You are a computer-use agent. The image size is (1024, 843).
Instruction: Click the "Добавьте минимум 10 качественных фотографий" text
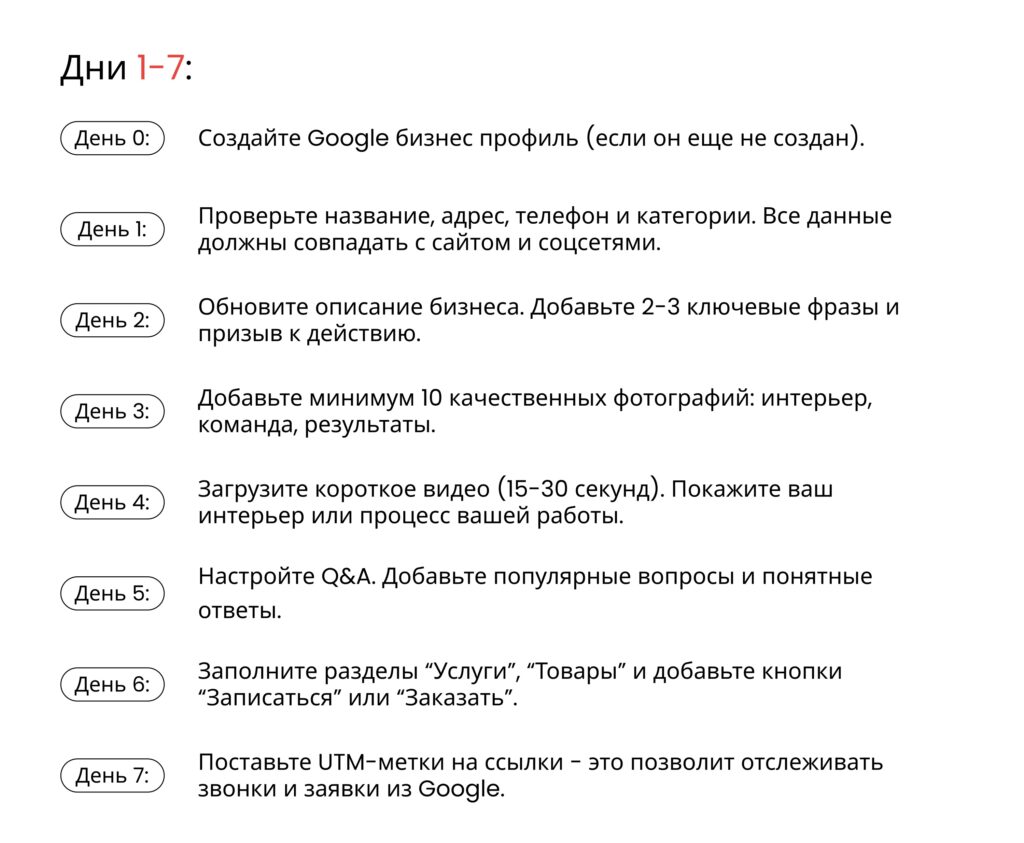475,398
